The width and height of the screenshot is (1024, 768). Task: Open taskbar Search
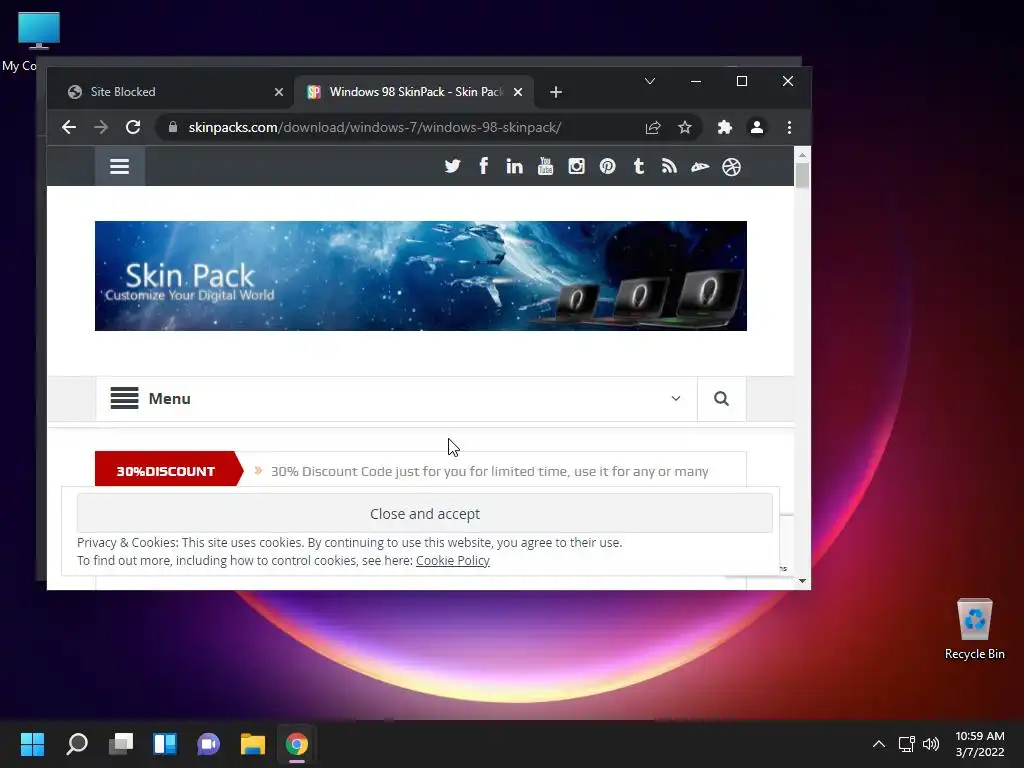76,744
